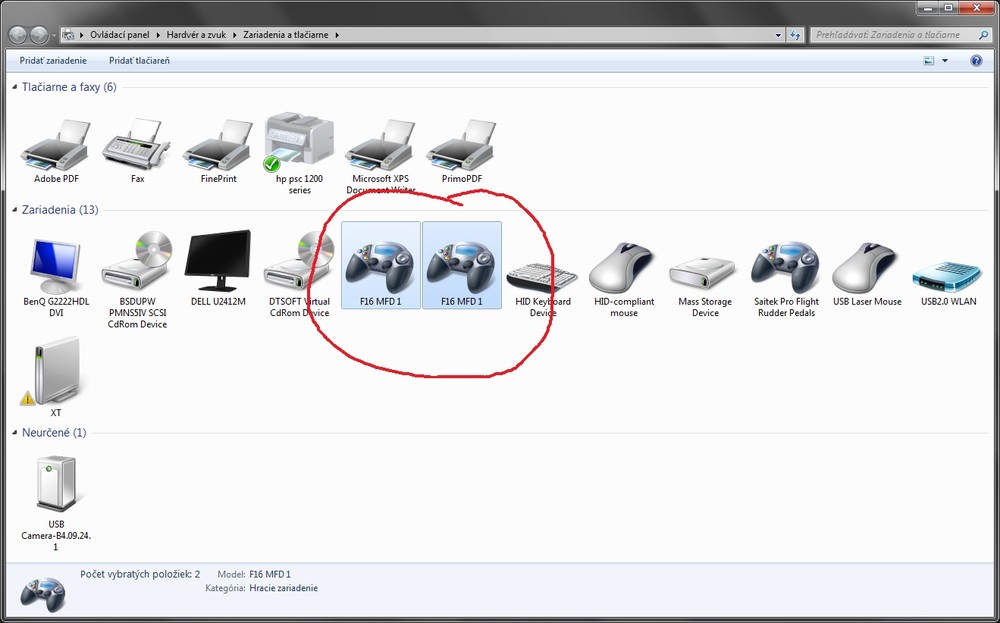Click Pridať zariadenie button
This screenshot has height=623, width=1000.
(x=53, y=61)
